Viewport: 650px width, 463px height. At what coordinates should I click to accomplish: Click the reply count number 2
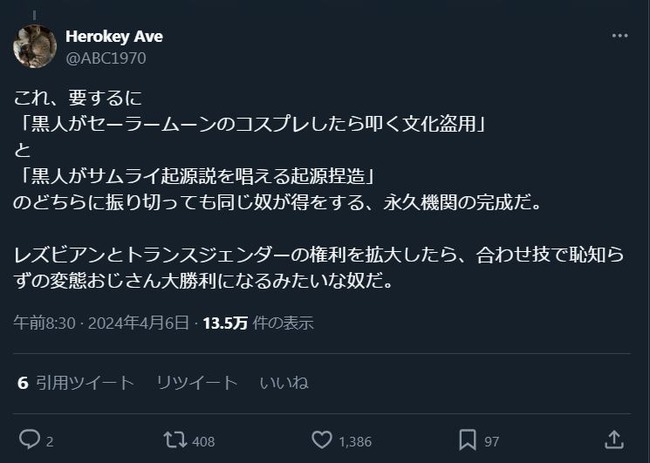pyautogui.click(x=50, y=441)
